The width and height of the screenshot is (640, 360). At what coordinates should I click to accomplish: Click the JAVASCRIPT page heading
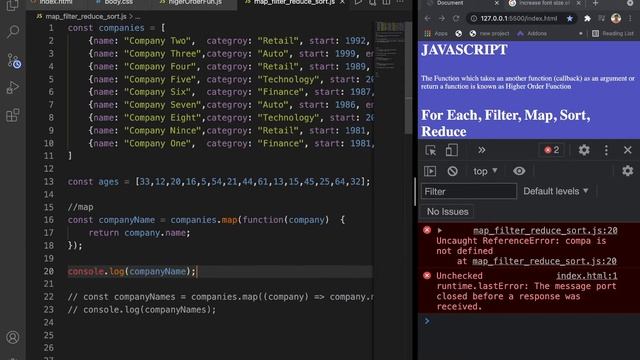(x=464, y=50)
